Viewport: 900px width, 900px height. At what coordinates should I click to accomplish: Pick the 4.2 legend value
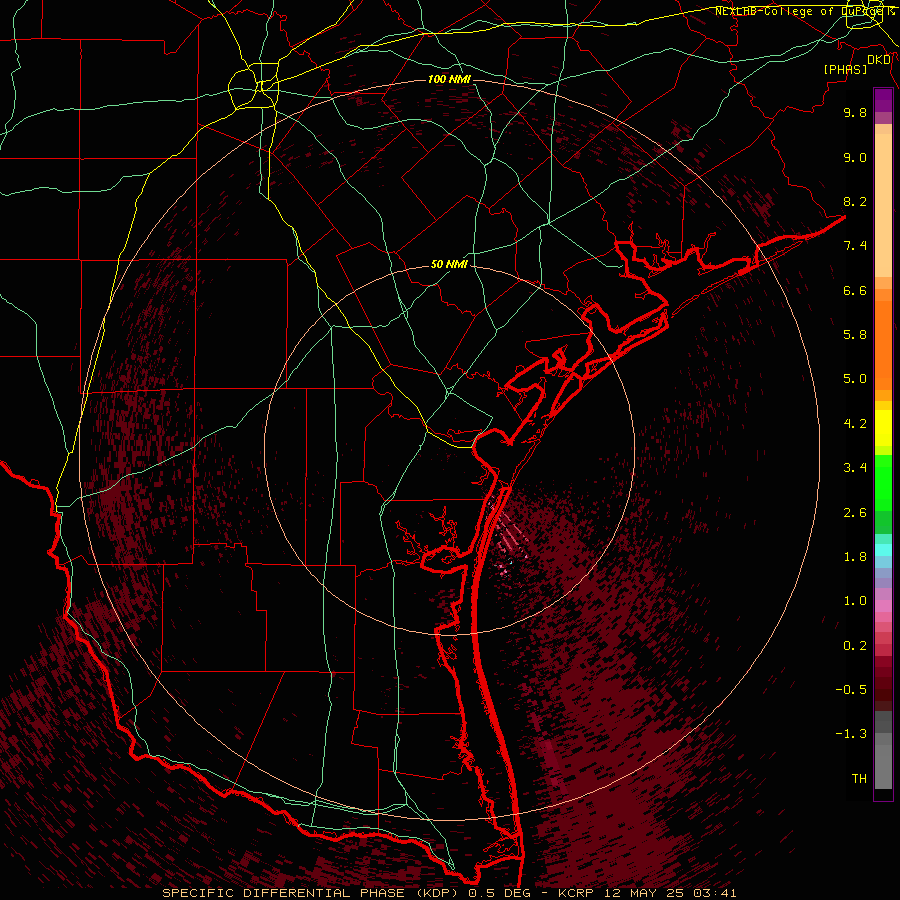[x=855, y=424]
